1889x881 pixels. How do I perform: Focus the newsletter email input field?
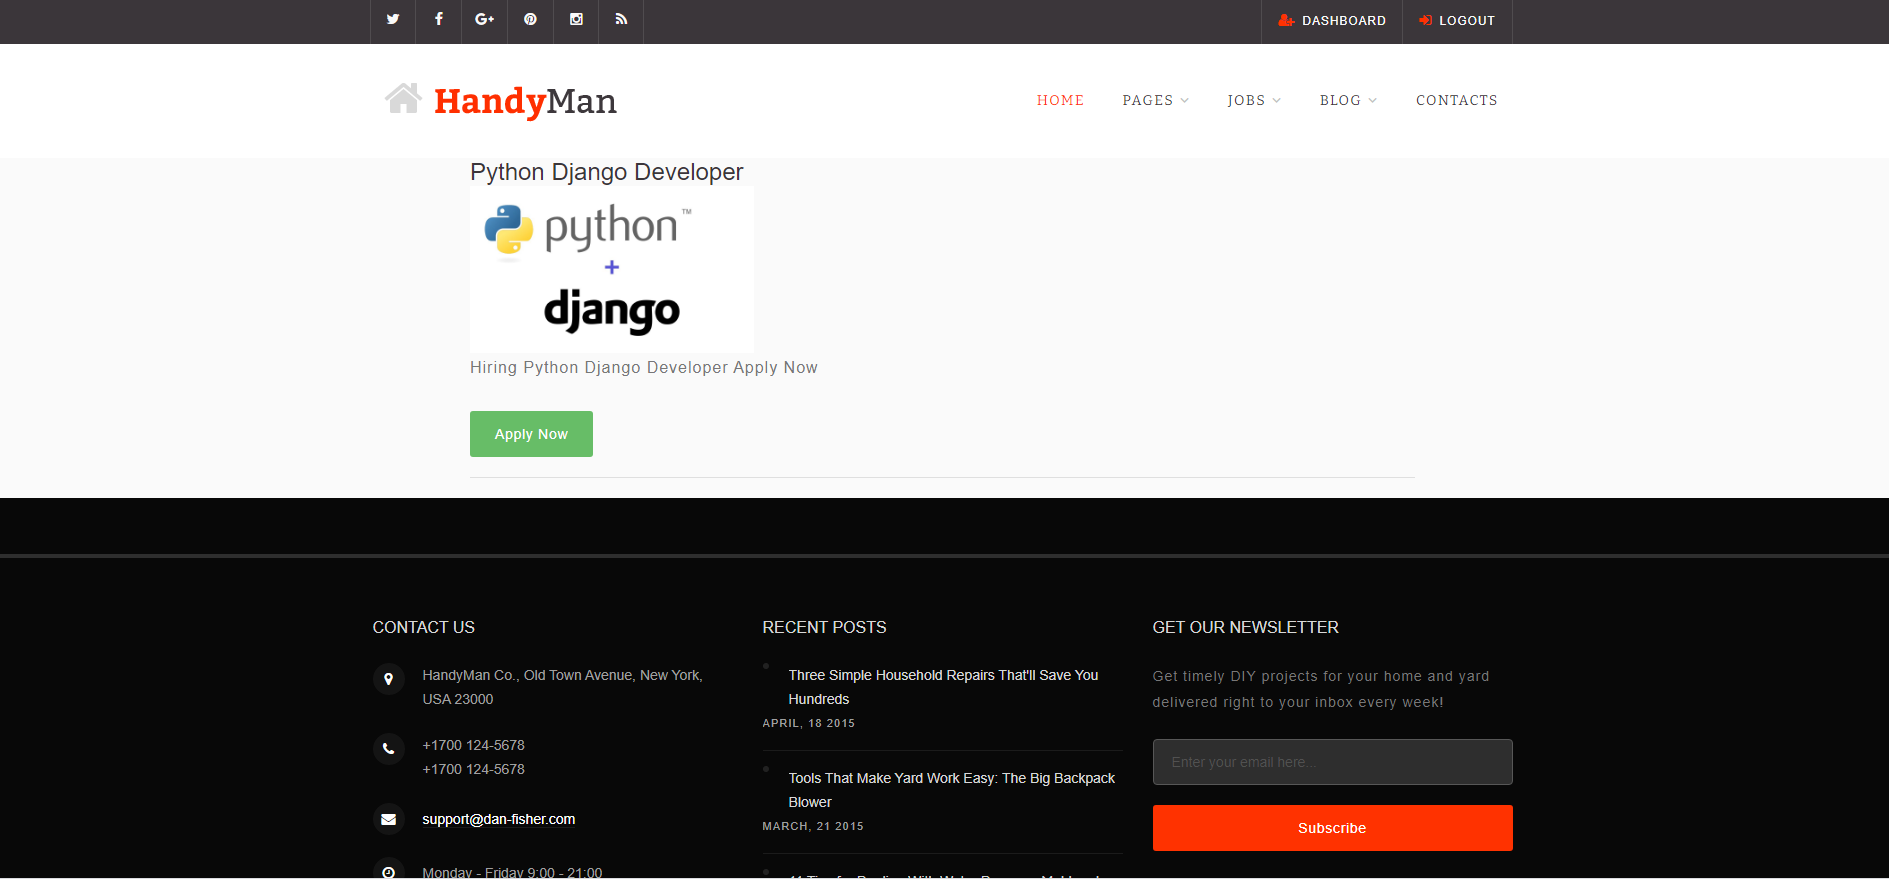coord(1332,762)
